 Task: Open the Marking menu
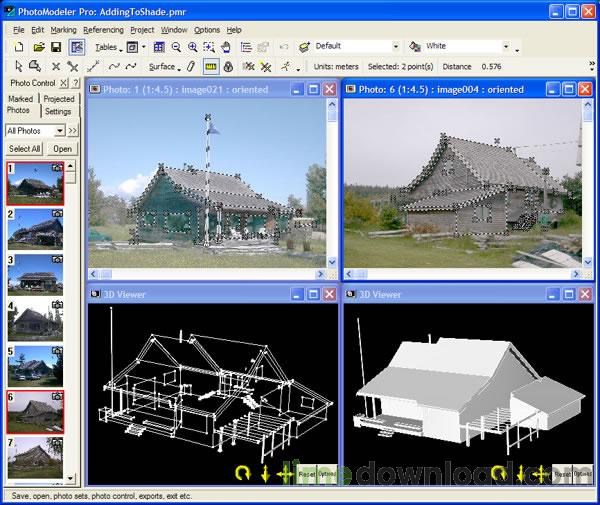tap(63, 30)
